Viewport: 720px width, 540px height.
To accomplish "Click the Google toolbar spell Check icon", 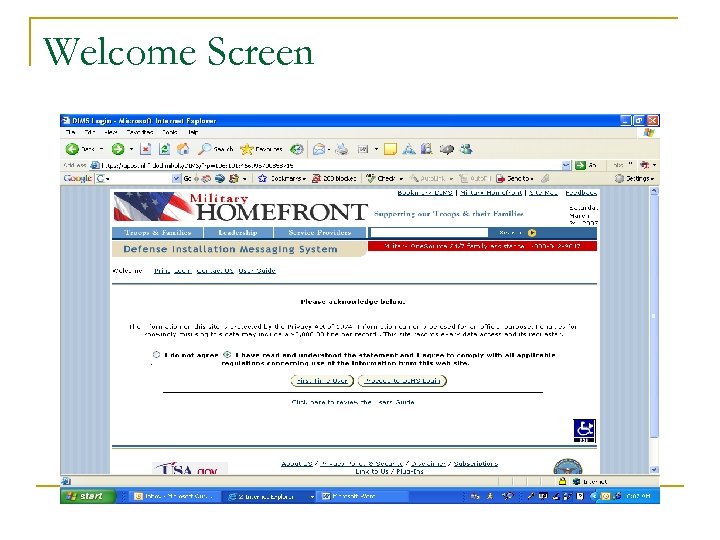I will pyautogui.click(x=371, y=178).
